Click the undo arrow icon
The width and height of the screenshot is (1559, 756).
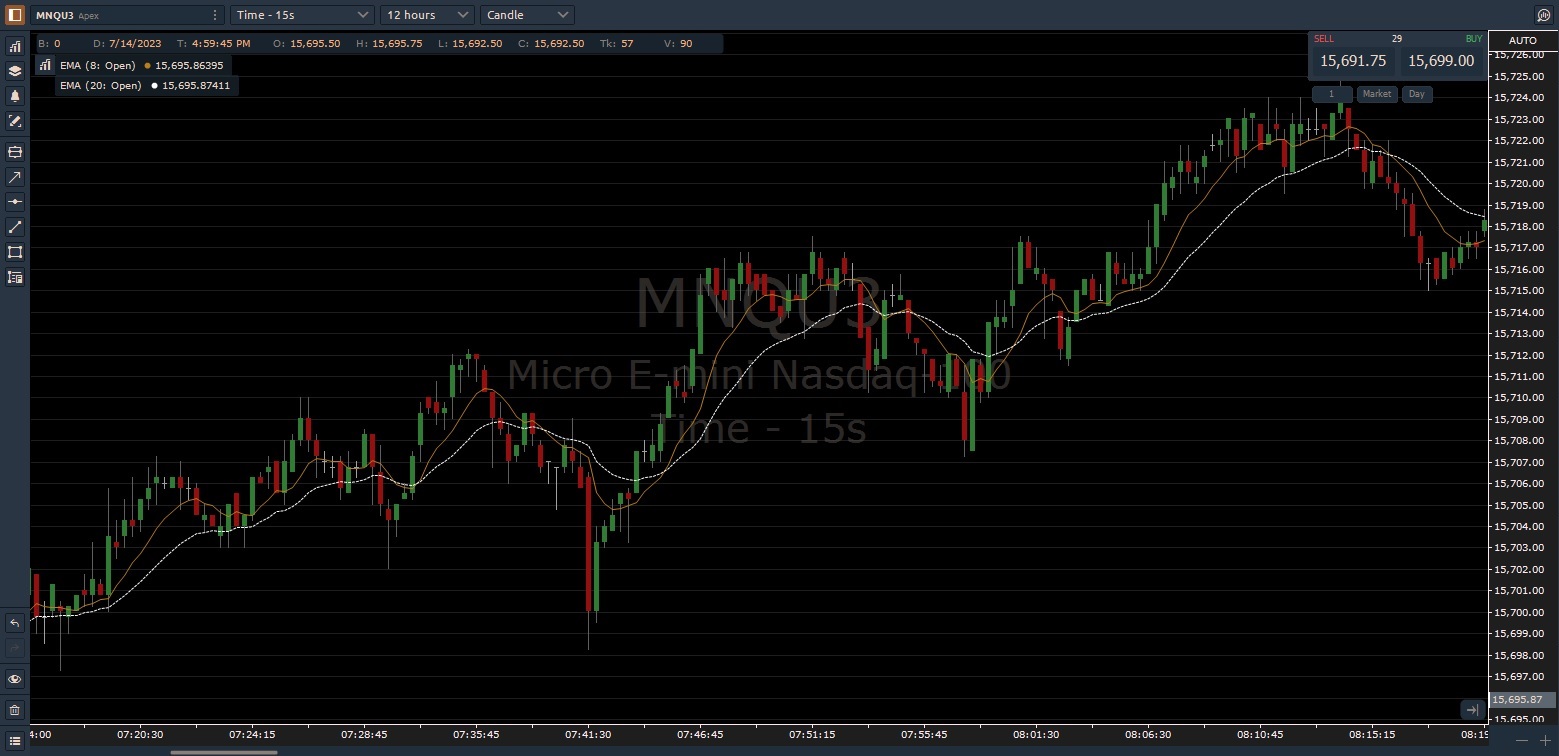coord(15,622)
